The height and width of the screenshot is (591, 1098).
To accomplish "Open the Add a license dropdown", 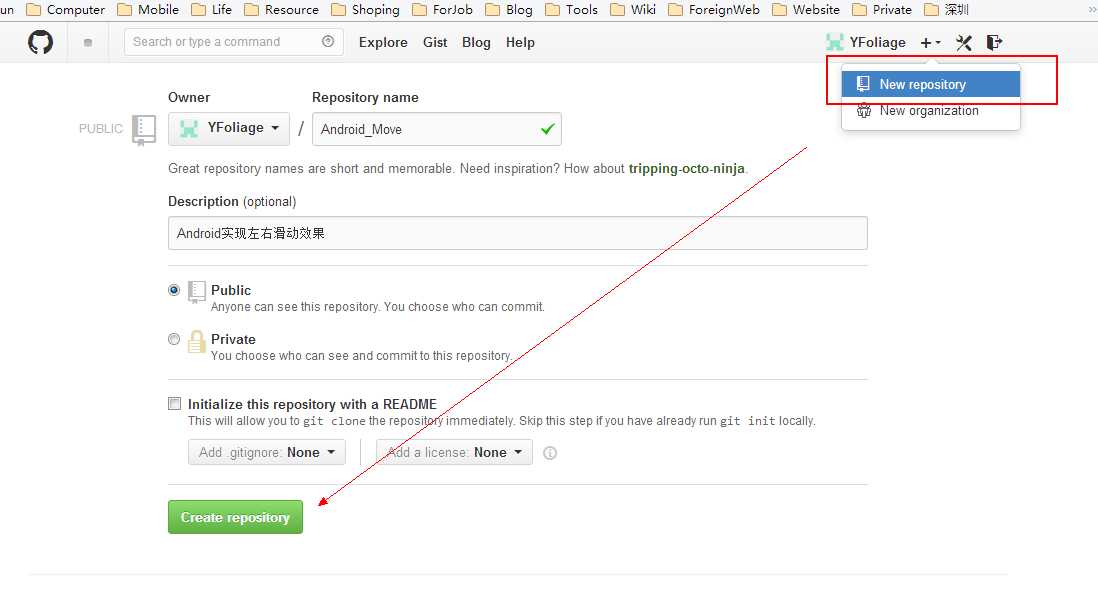I will coord(454,452).
